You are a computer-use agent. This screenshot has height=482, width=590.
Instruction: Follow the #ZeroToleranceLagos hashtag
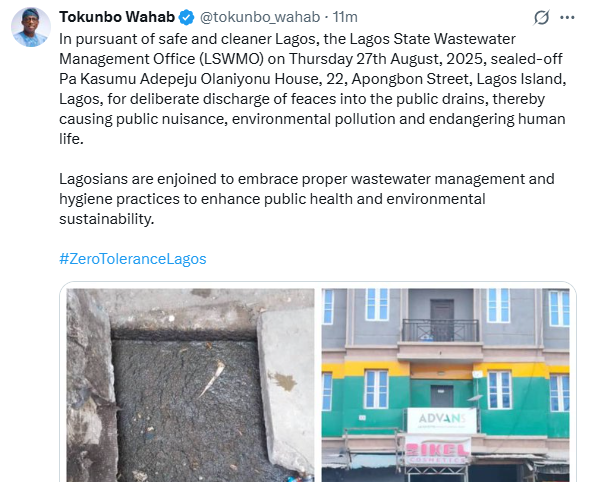[x=133, y=259]
